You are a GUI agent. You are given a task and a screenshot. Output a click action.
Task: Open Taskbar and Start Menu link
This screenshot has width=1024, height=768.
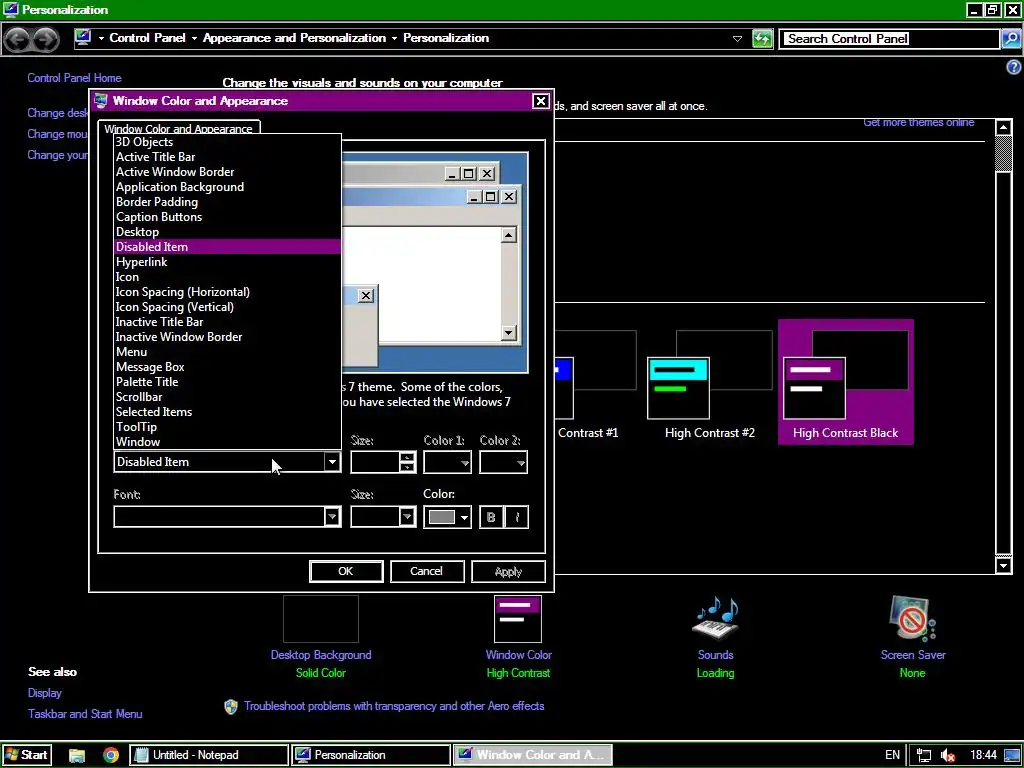pyautogui.click(x=85, y=714)
